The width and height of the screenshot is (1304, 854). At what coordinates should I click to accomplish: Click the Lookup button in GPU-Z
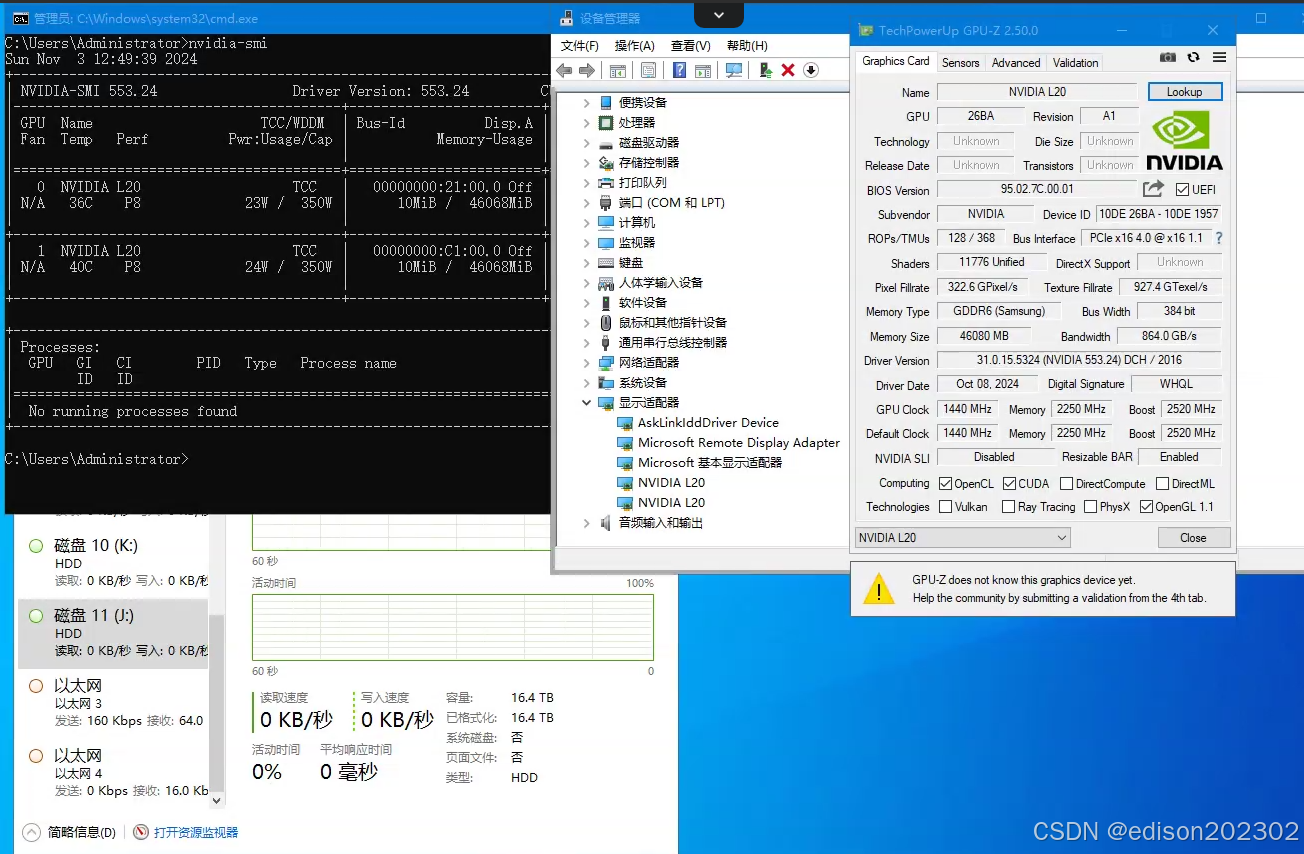click(1184, 92)
